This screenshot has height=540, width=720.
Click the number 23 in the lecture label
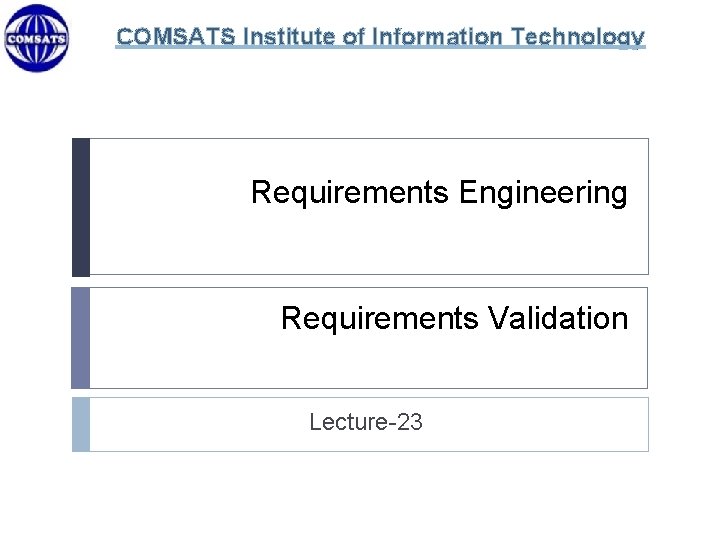(410, 422)
